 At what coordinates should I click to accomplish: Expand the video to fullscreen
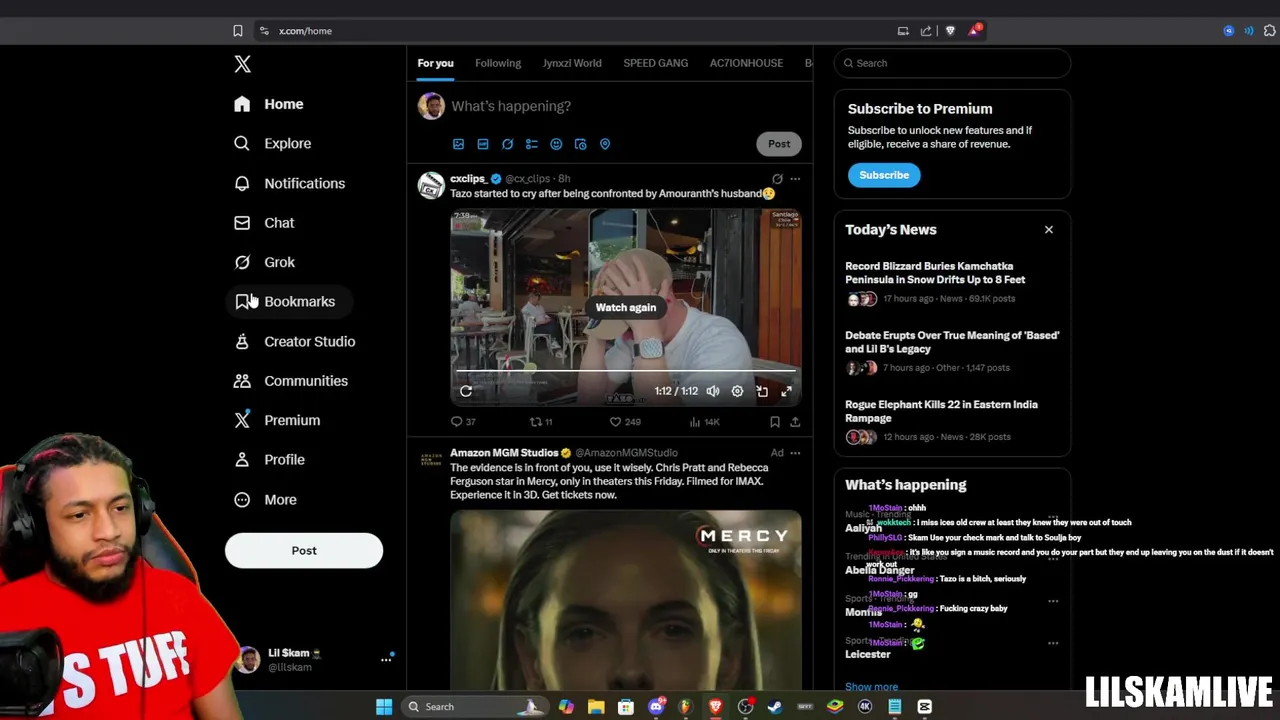point(786,391)
